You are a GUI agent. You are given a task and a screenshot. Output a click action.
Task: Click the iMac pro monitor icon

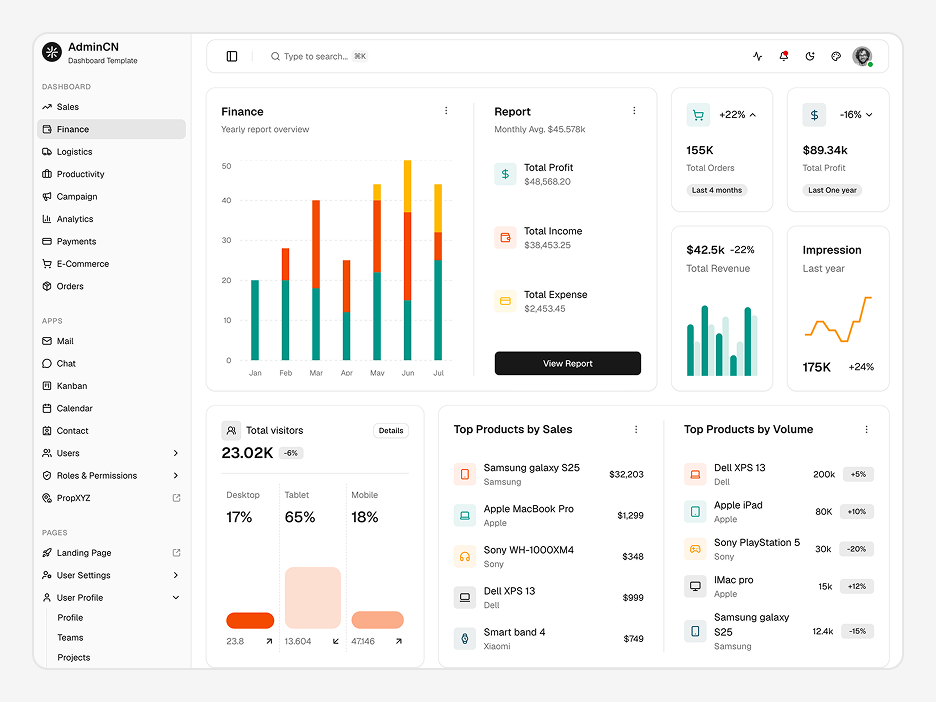coord(695,586)
